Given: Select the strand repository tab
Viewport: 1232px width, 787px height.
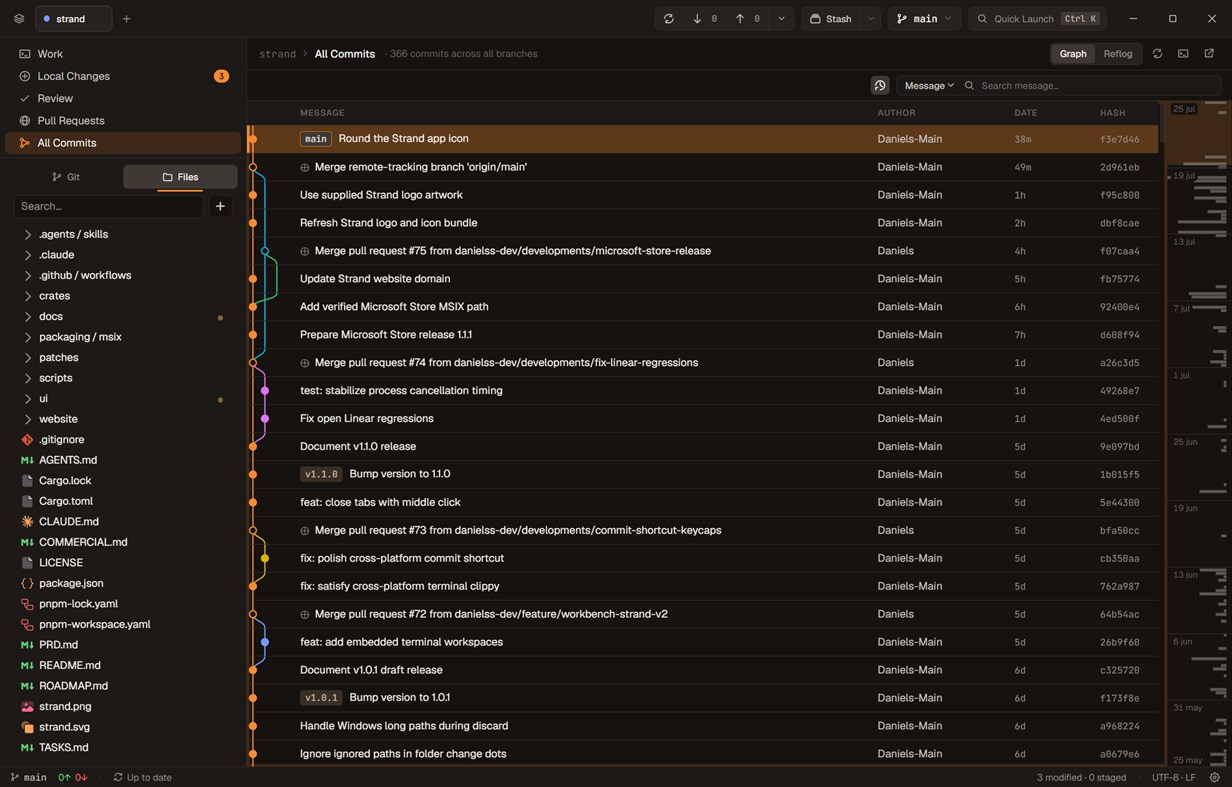Looking at the screenshot, I should pos(73,19).
